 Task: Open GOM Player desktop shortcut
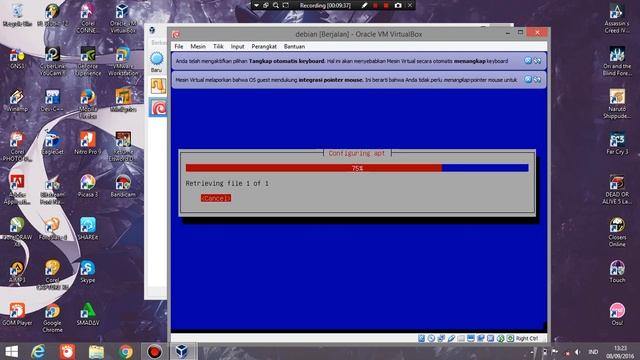17,315
